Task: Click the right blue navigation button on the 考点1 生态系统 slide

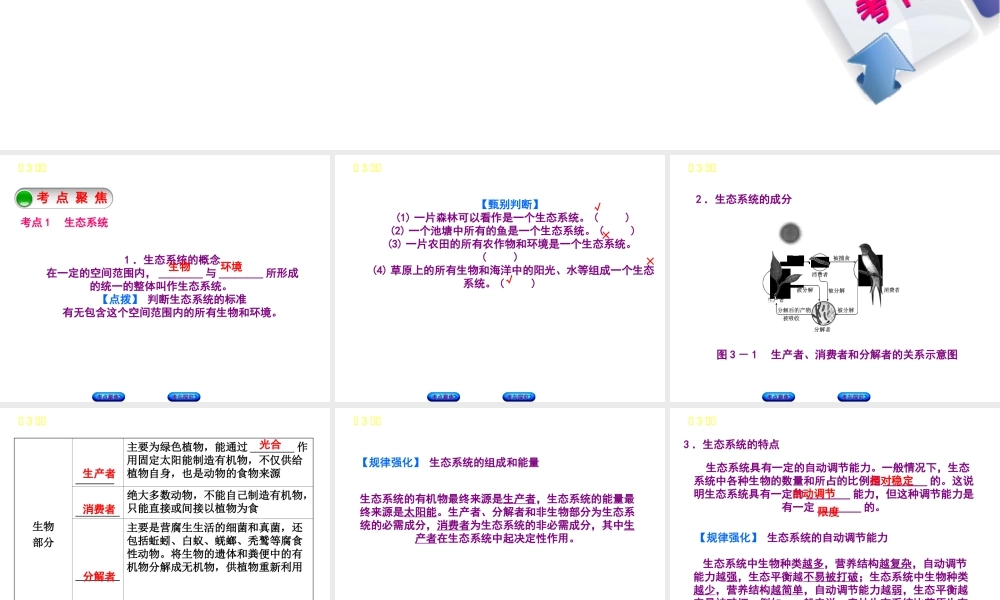Action: [184, 397]
